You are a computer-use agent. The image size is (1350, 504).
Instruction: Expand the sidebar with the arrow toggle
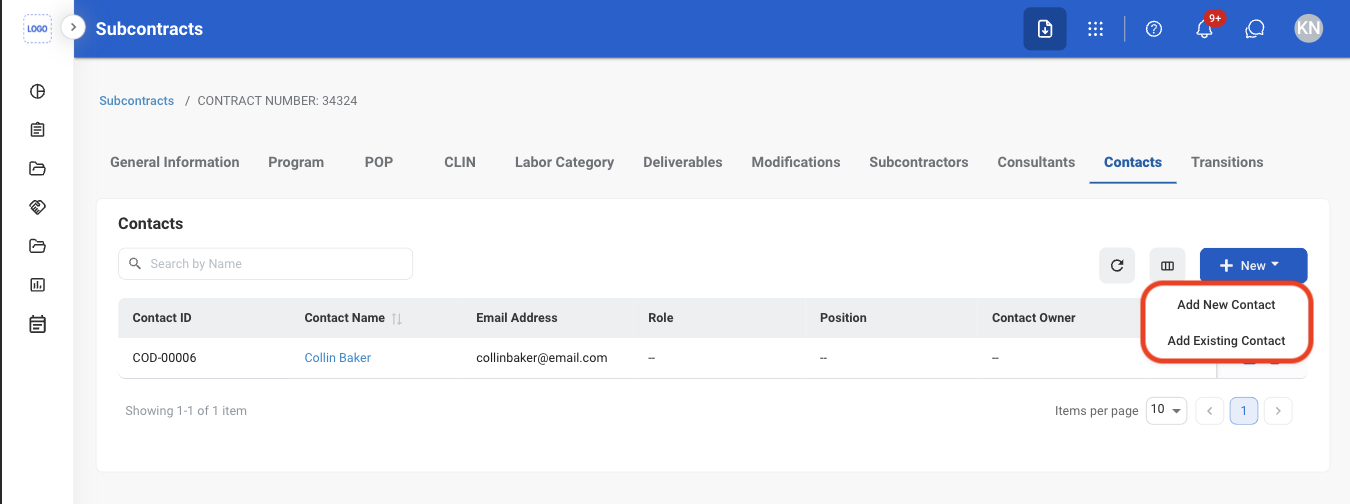73,28
